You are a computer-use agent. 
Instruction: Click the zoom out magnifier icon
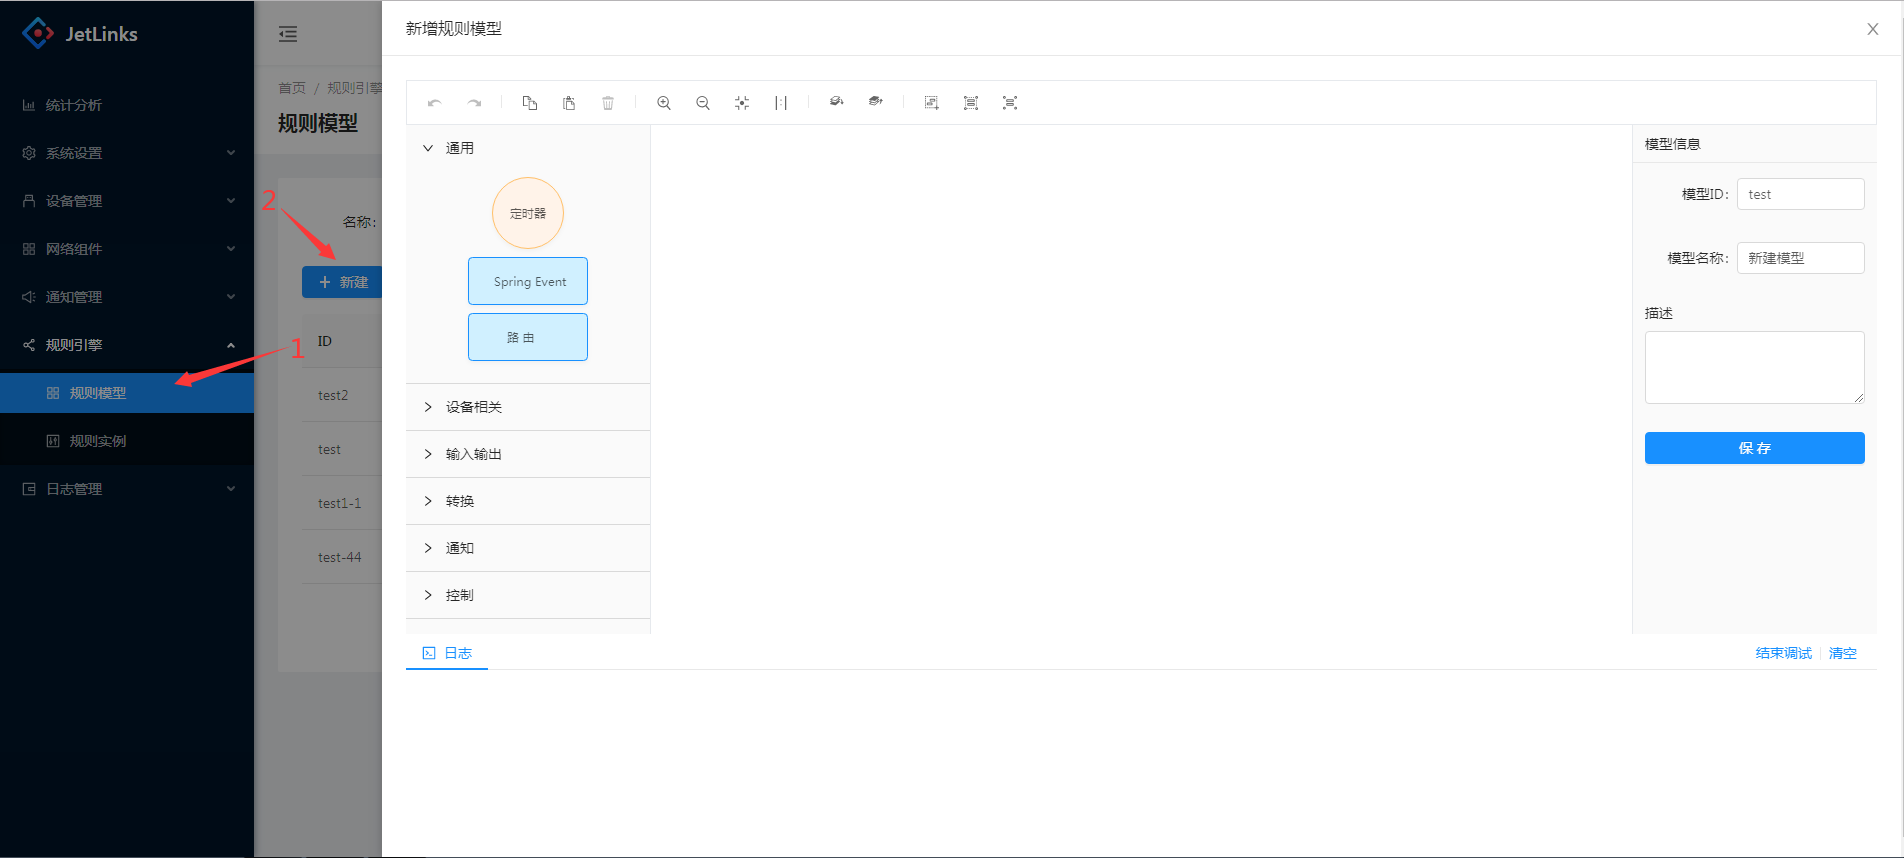703,103
